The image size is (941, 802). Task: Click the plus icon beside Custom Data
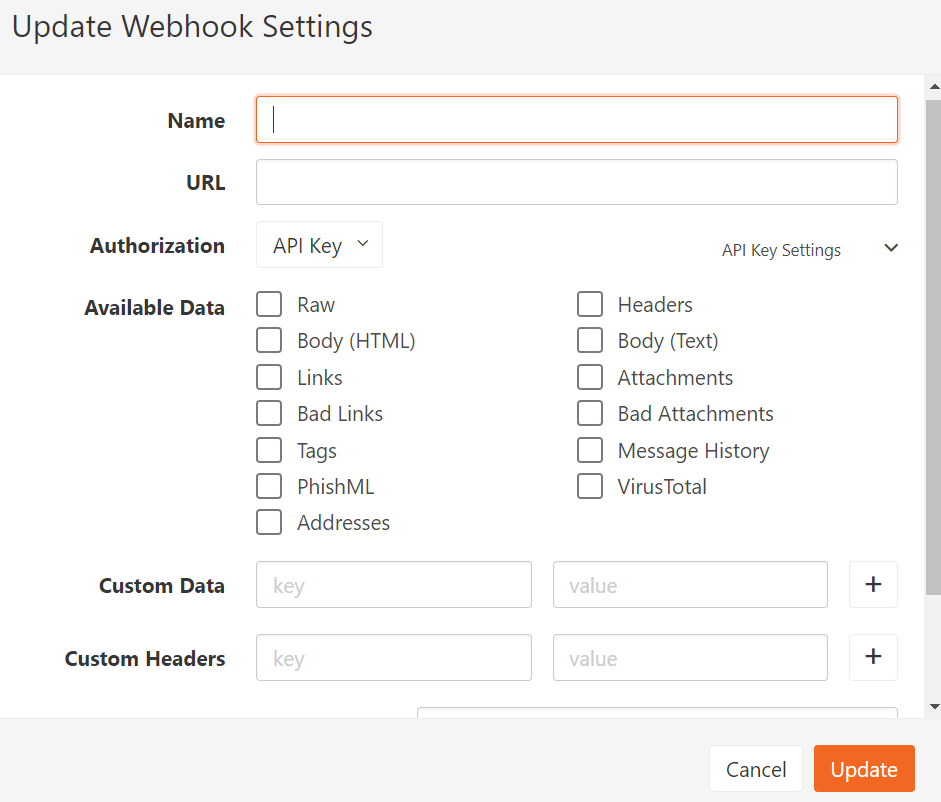[x=873, y=584]
